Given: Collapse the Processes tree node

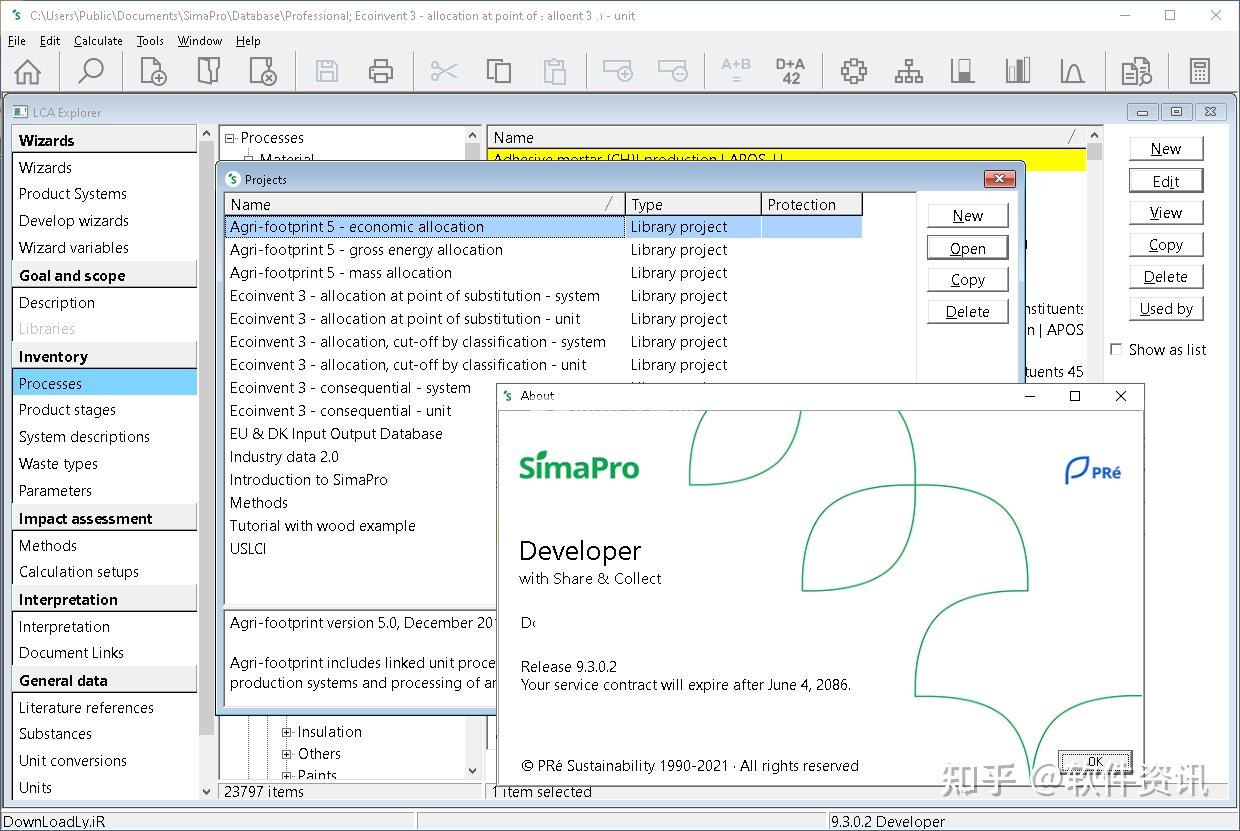Looking at the screenshot, I should 229,137.
